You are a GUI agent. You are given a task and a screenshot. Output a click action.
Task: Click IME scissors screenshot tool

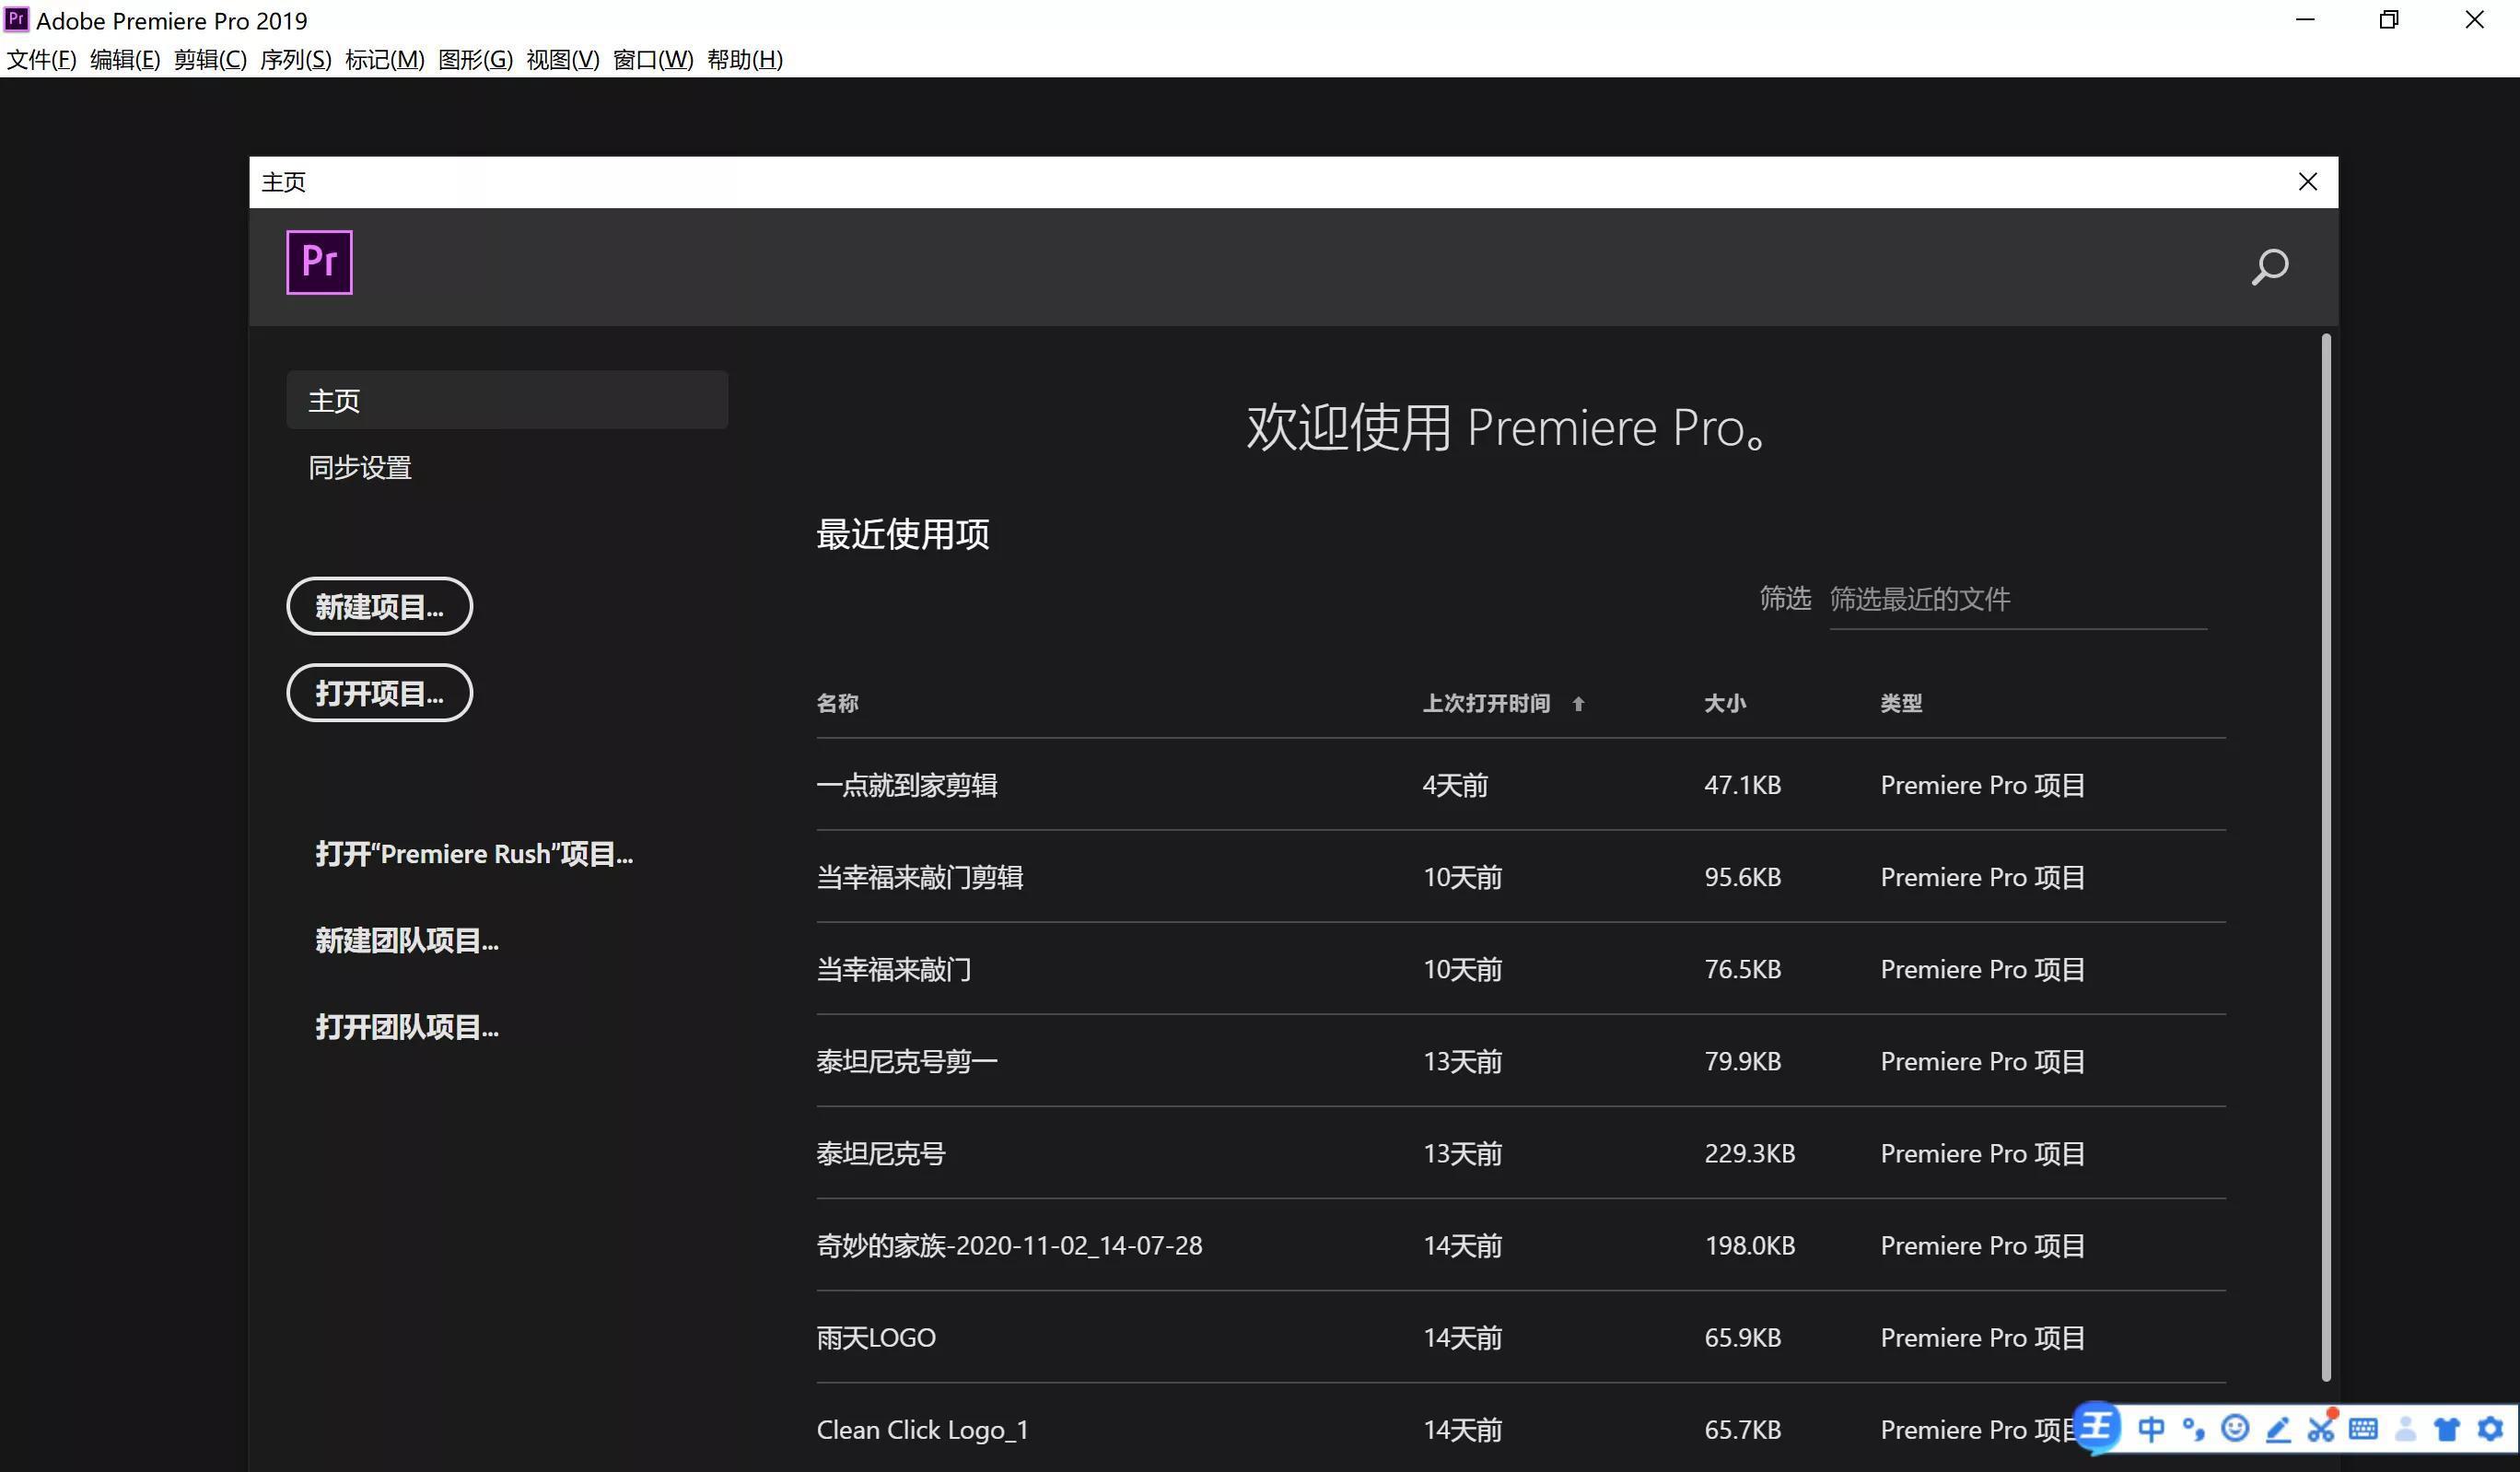2321,1427
